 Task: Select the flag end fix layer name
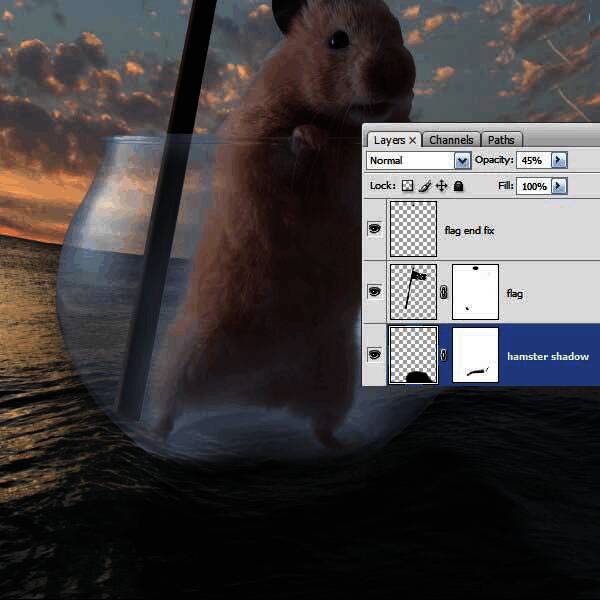(x=470, y=231)
